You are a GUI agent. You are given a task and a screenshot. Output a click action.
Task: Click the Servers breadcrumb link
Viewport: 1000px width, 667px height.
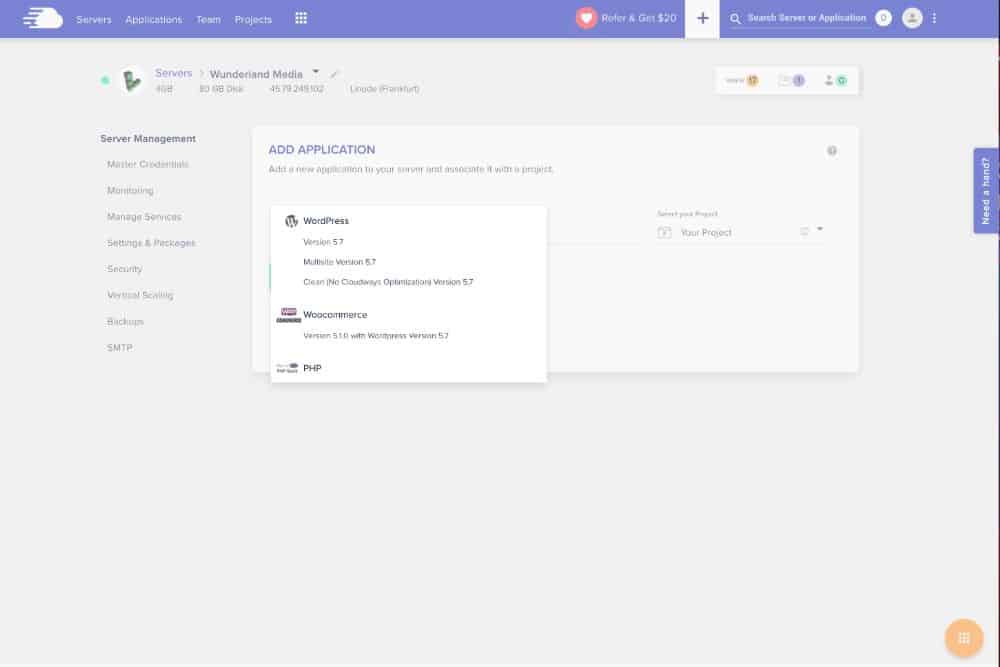click(x=173, y=73)
